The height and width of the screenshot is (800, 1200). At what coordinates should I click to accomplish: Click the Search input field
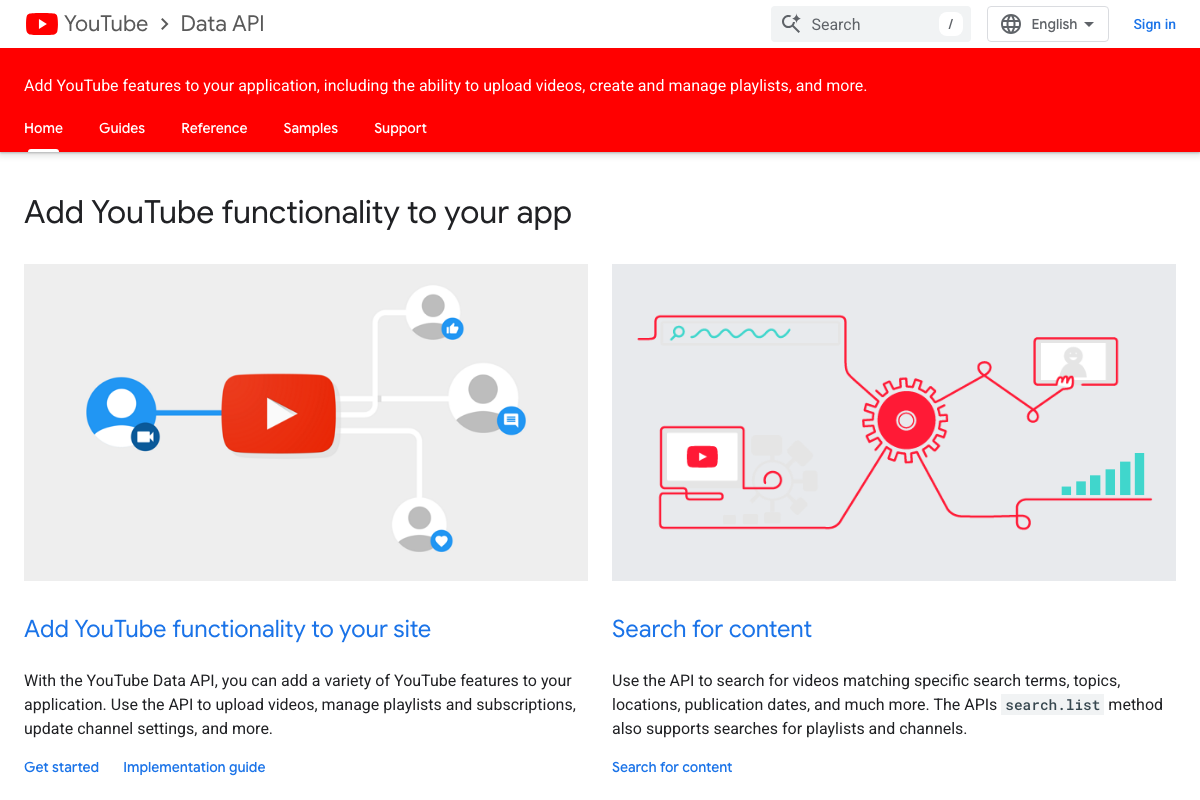pos(870,24)
